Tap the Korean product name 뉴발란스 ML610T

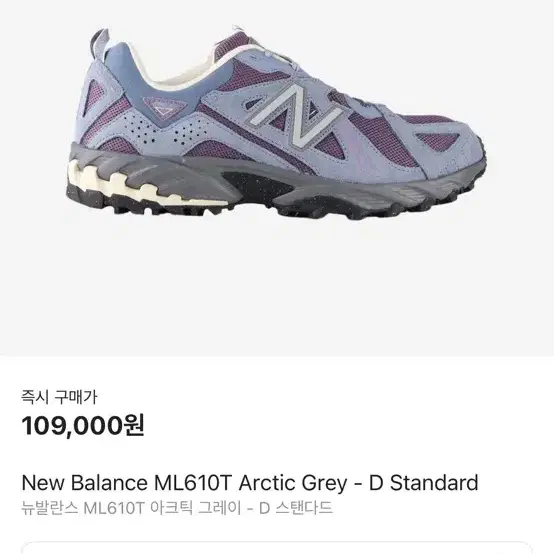pos(83,508)
